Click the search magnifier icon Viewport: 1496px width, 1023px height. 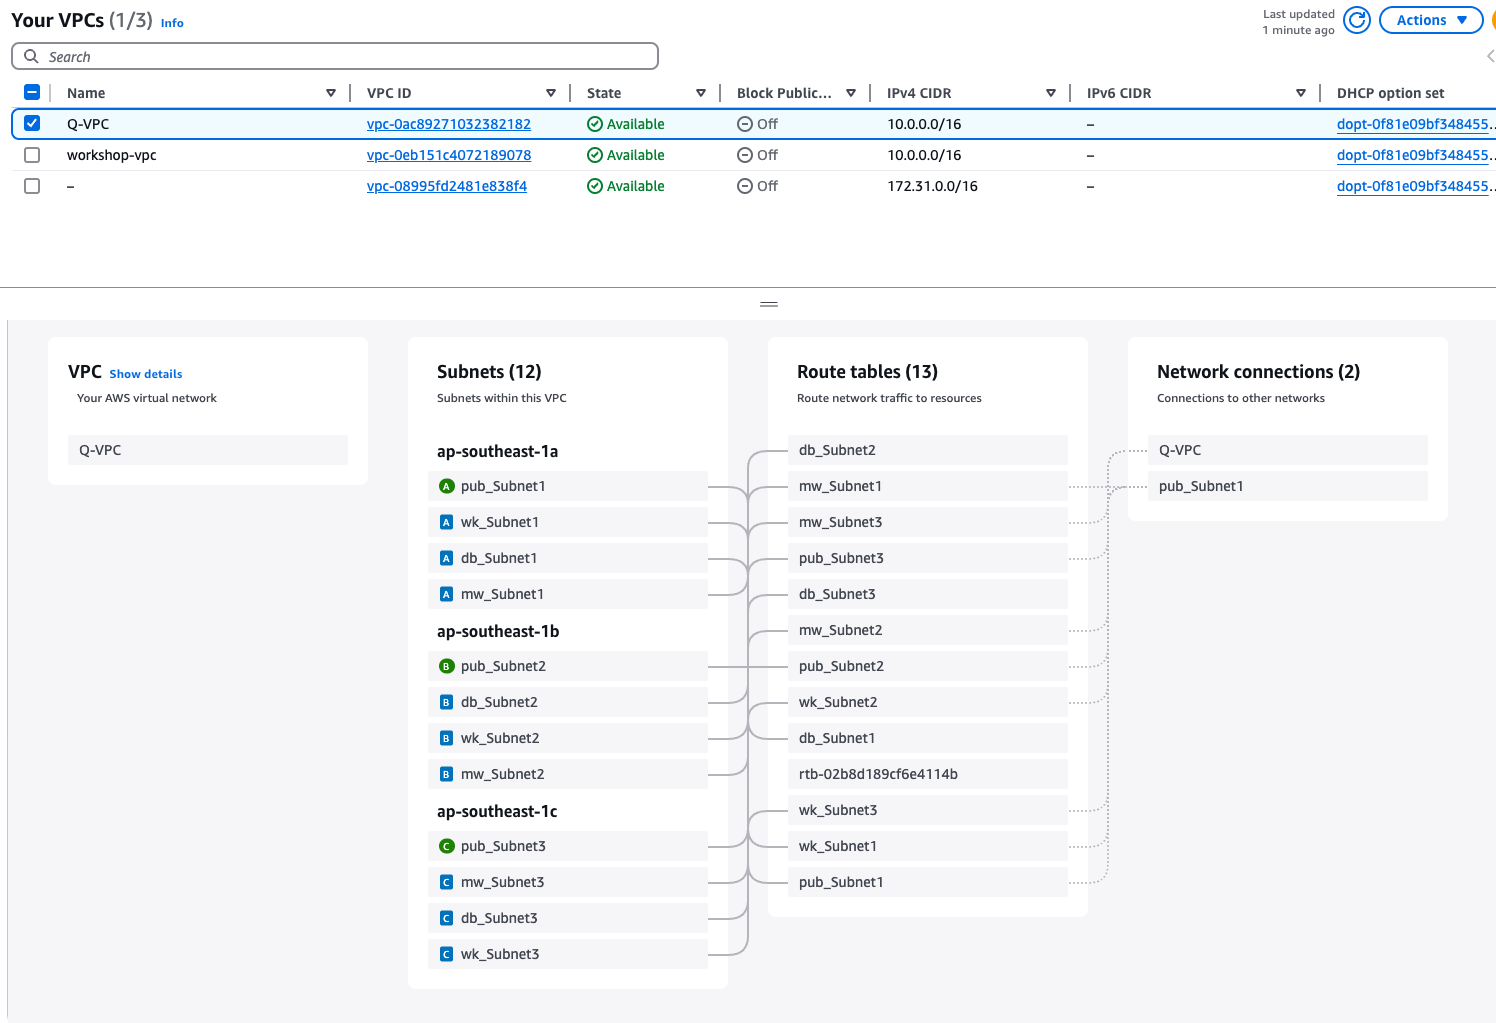tap(31, 57)
